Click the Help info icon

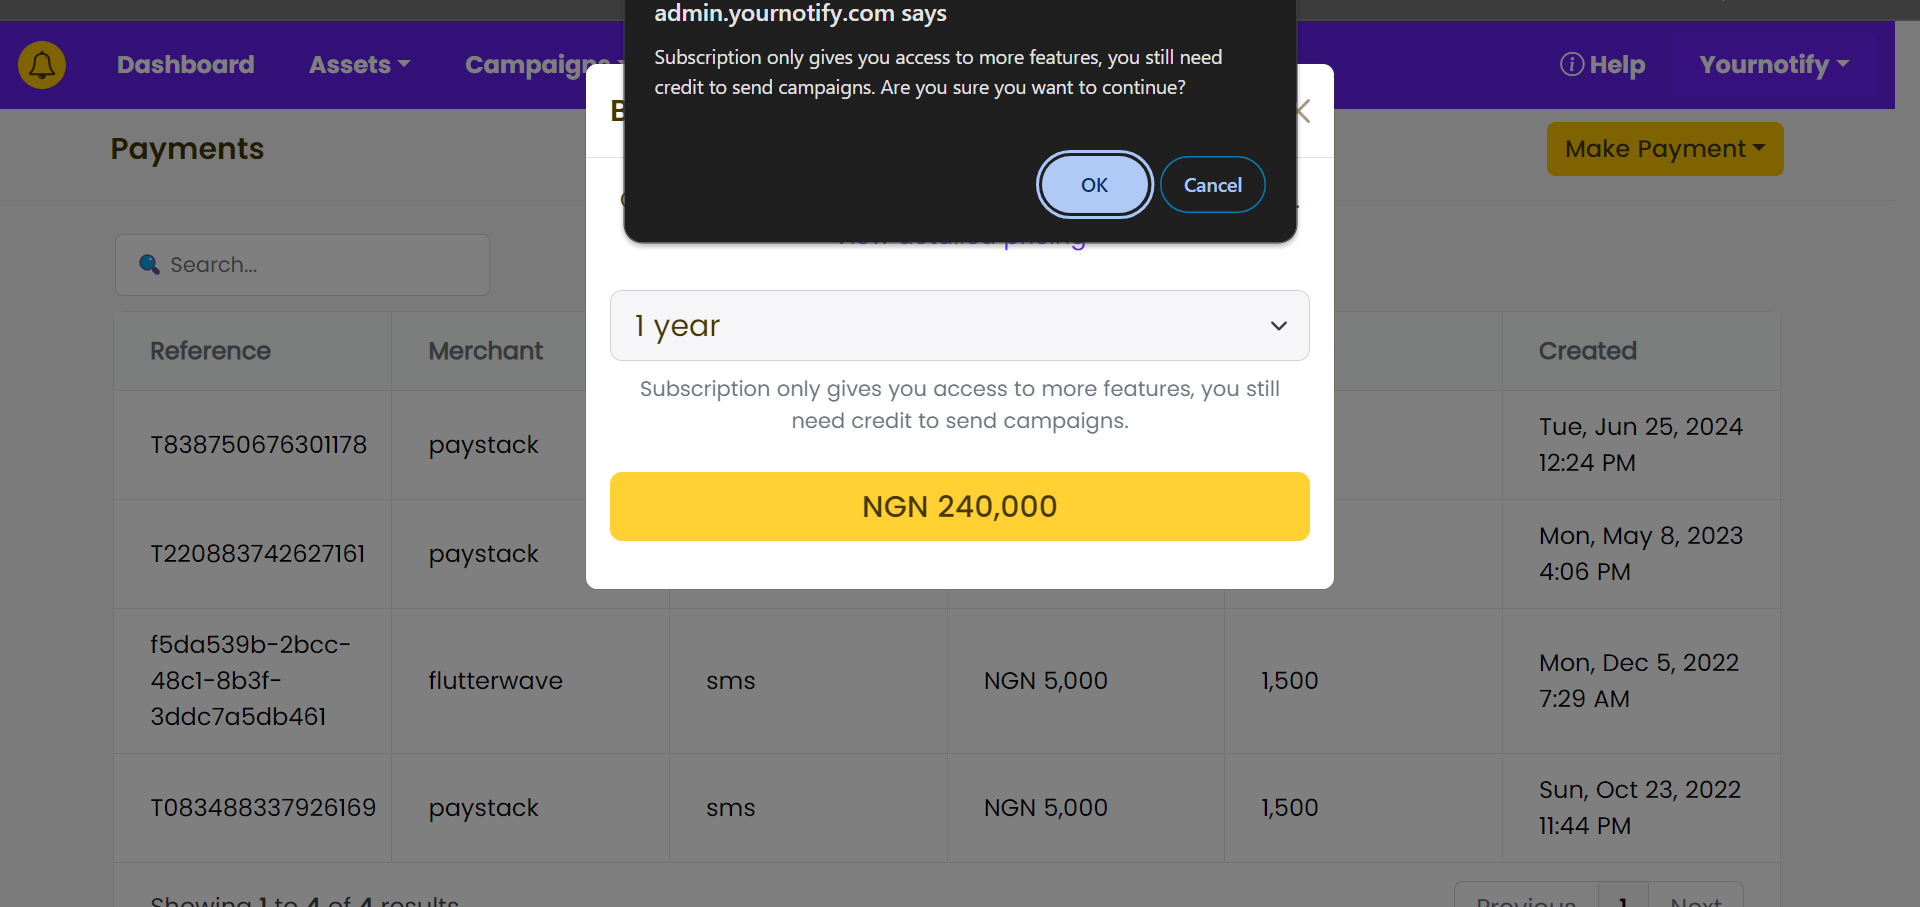click(x=1571, y=64)
